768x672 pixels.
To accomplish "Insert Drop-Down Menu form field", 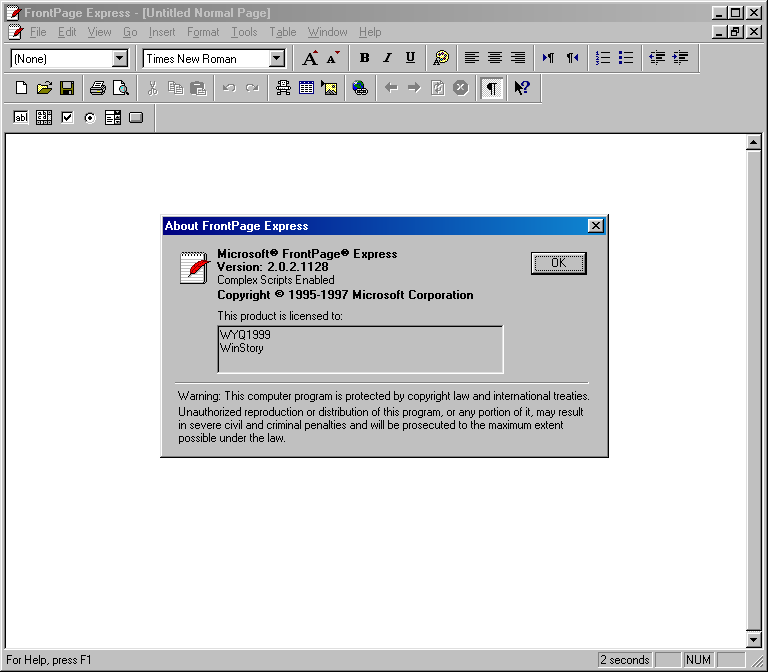I will (113, 118).
